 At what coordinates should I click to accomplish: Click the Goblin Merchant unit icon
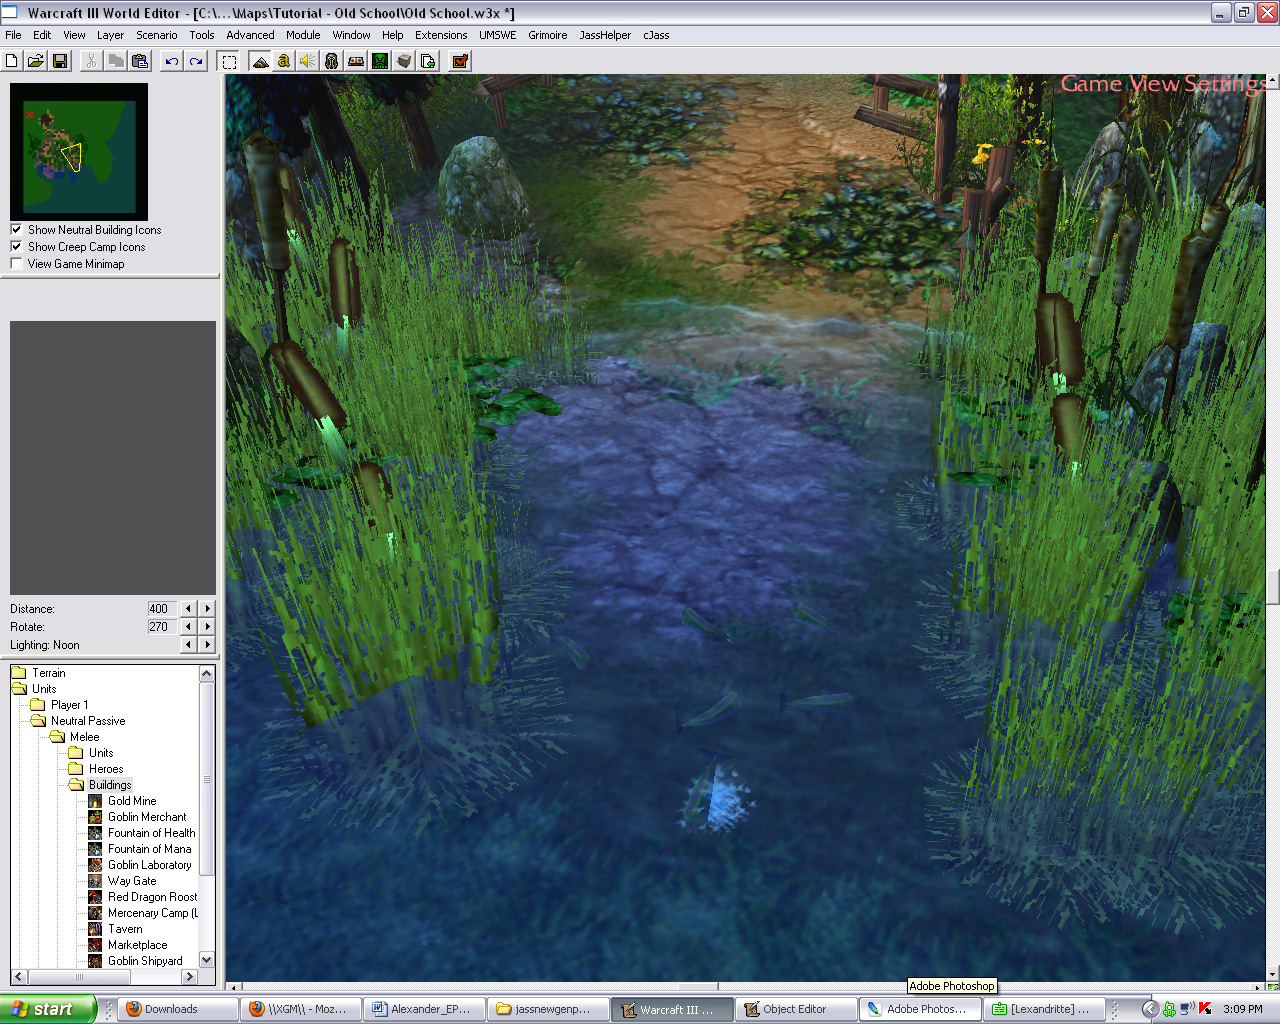(95, 817)
